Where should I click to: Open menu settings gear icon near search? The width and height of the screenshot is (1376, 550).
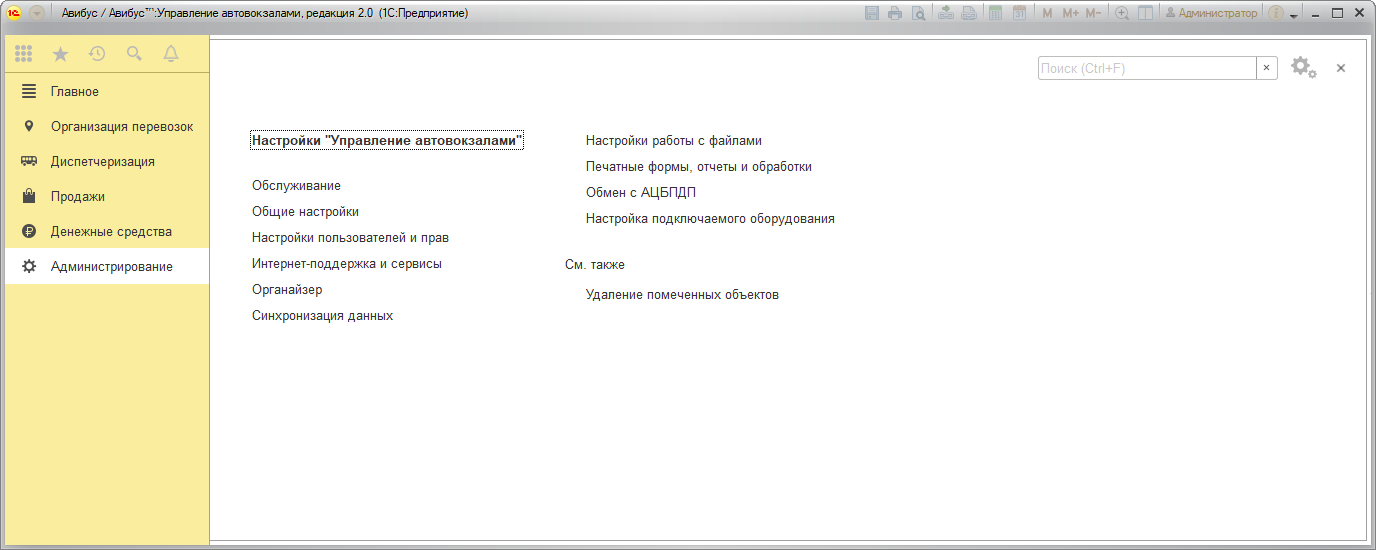[x=1302, y=67]
